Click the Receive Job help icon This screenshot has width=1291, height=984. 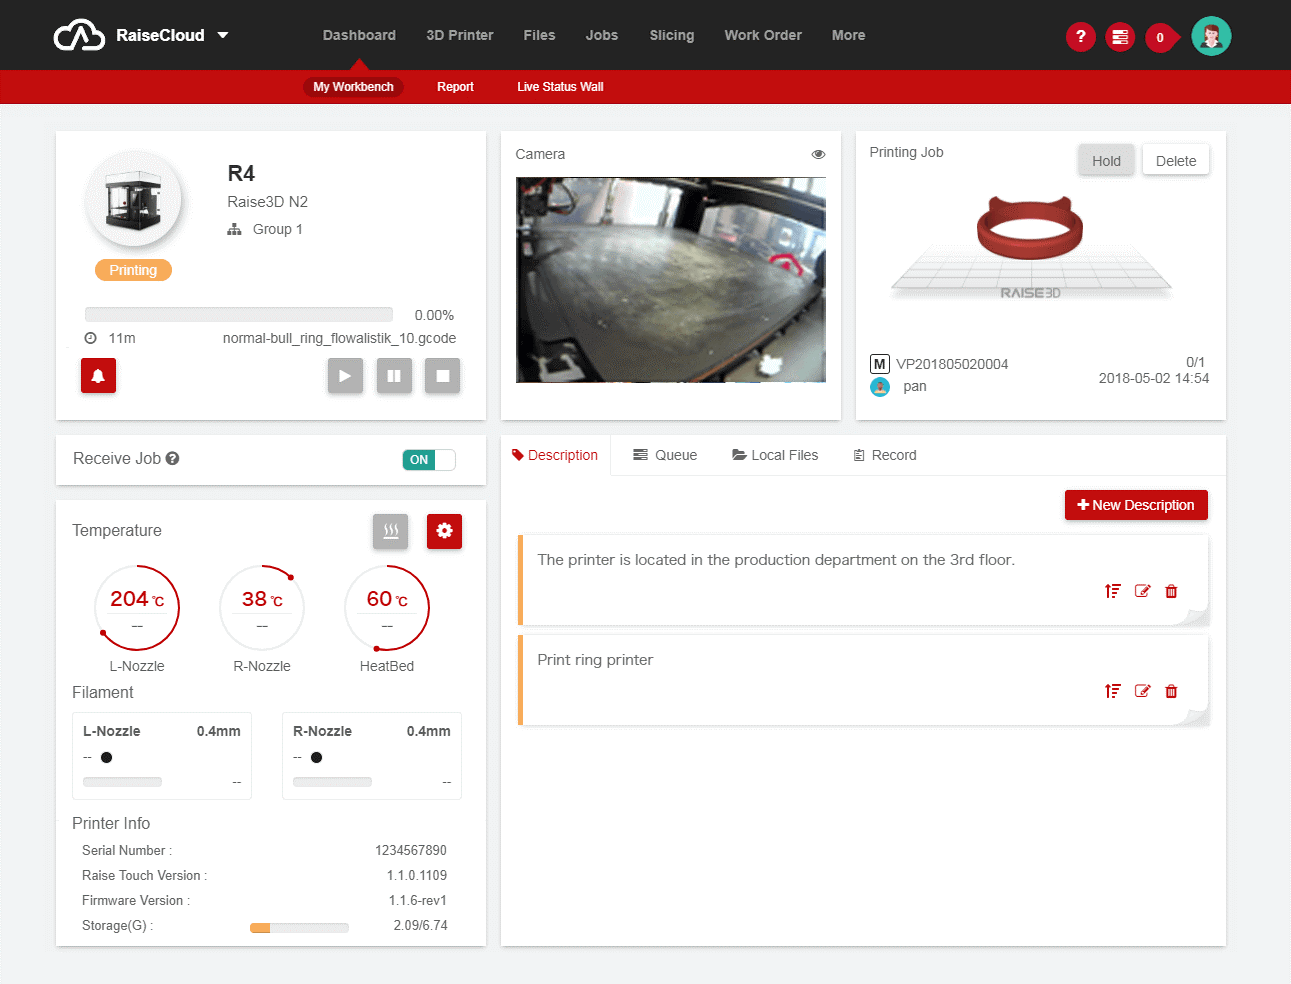pyautogui.click(x=172, y=458)
